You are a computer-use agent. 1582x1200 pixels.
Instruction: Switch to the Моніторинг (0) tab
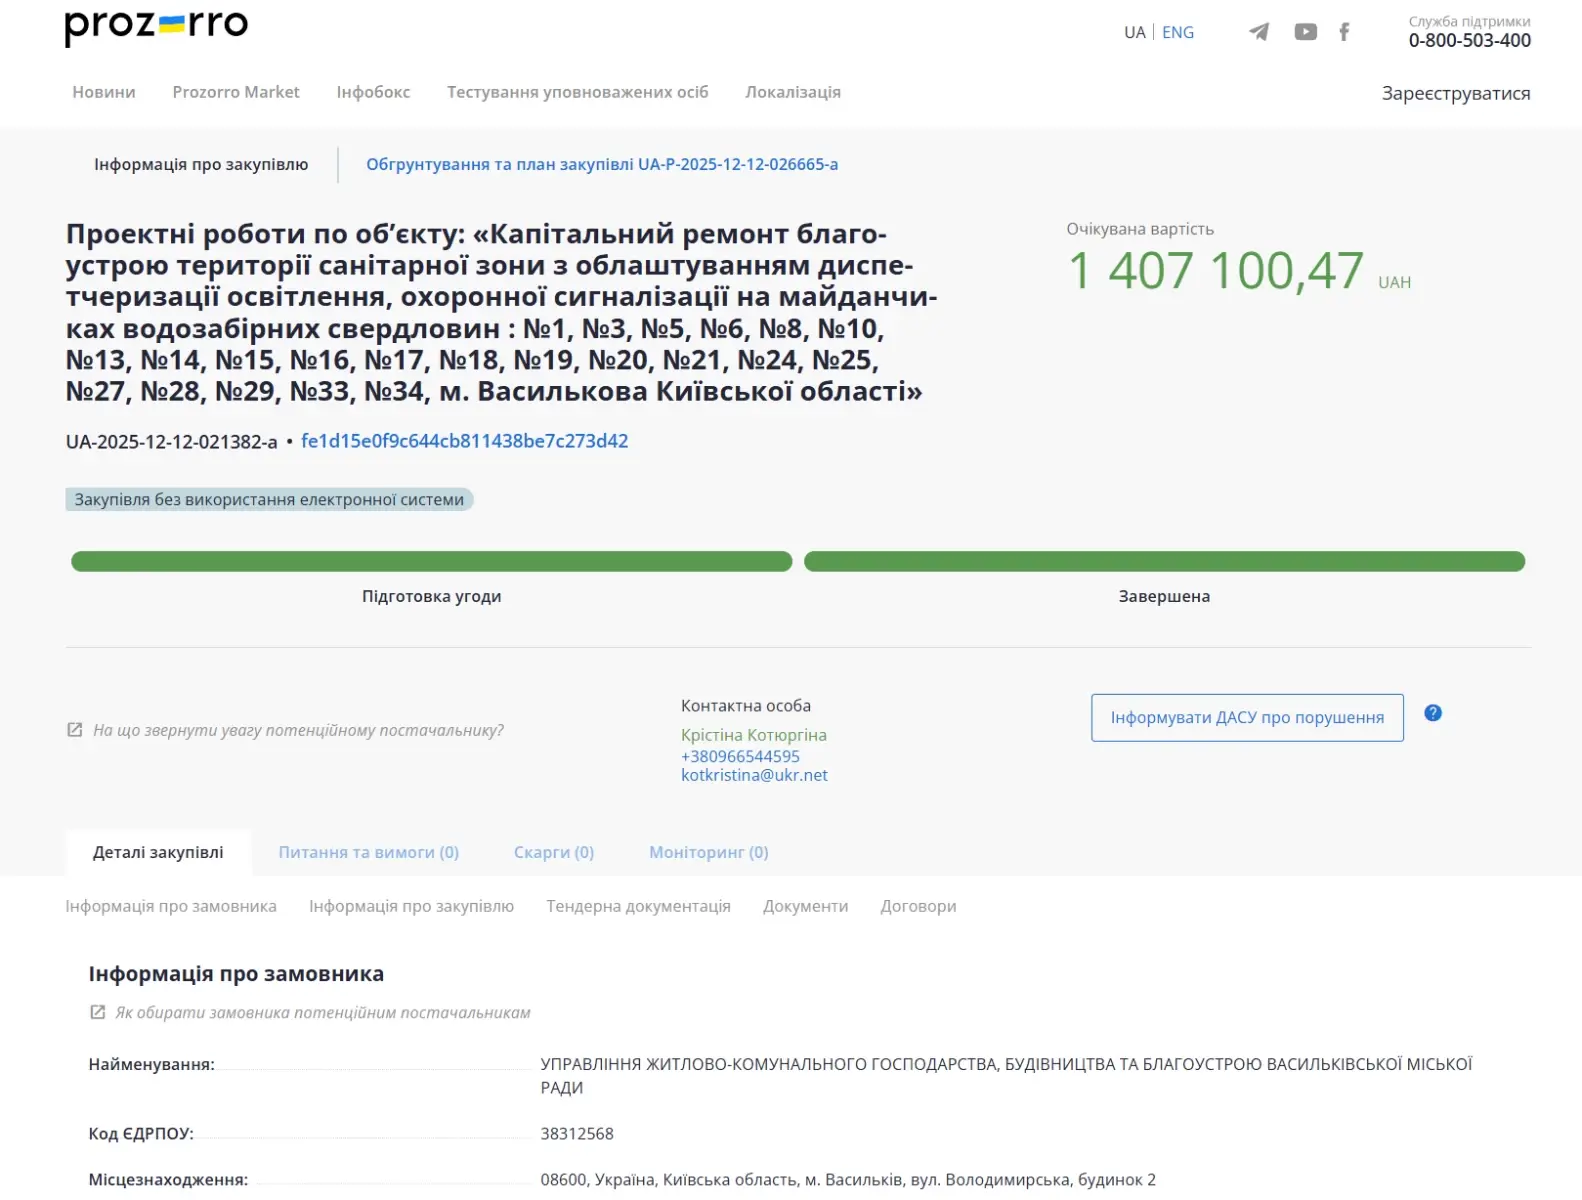[x=709, y=852]
